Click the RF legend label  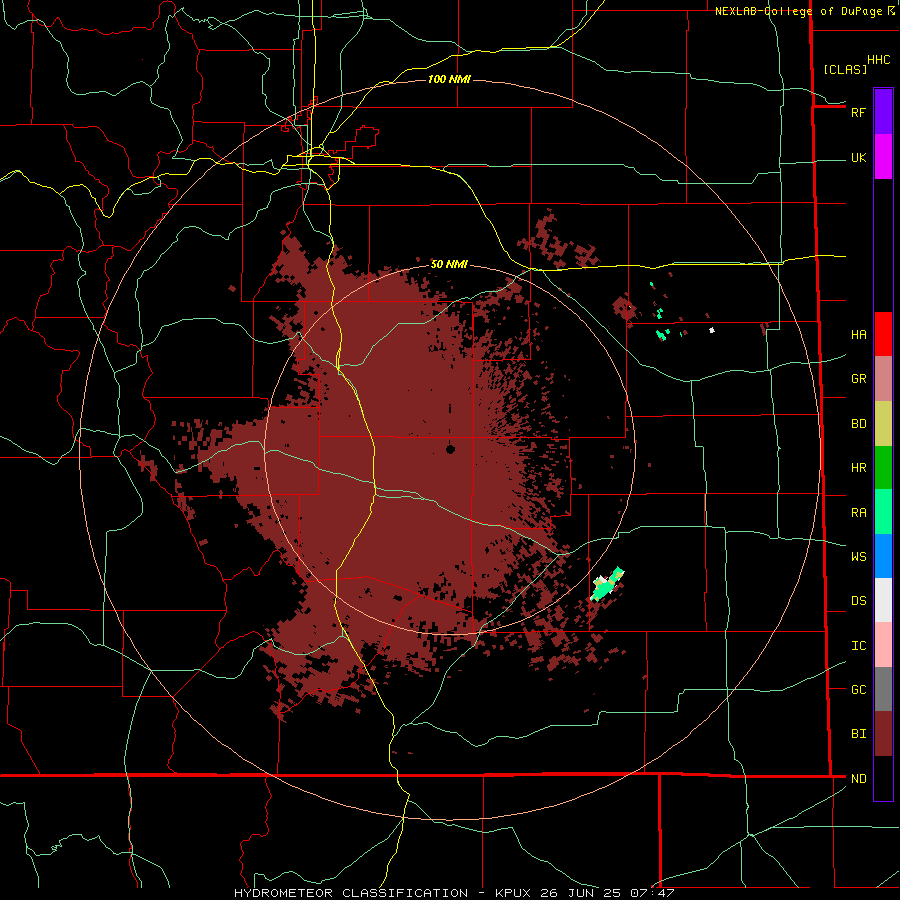point(858,112)
